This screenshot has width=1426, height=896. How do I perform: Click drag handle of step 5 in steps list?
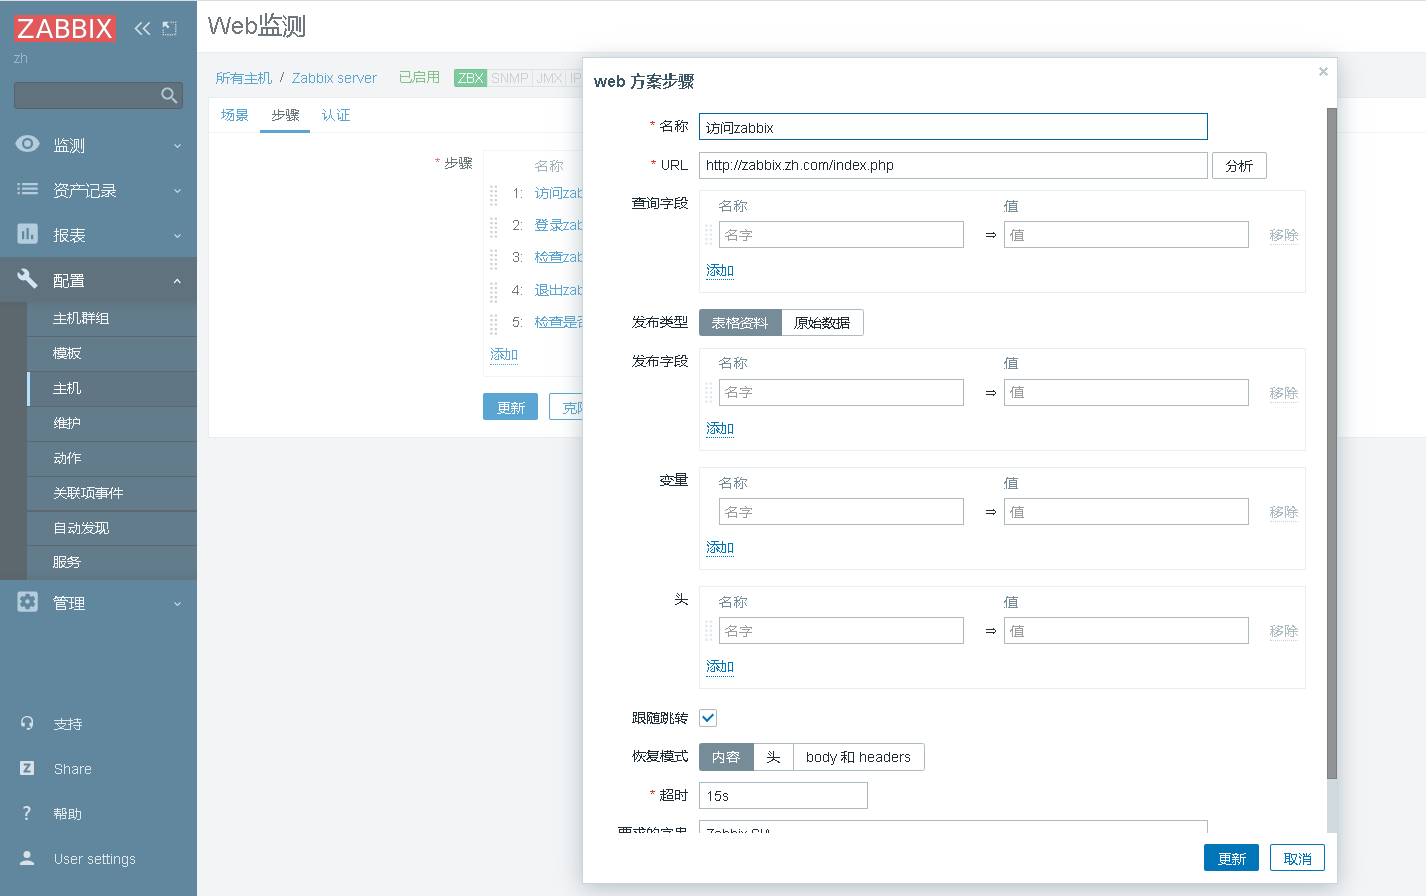pos(493,323)
